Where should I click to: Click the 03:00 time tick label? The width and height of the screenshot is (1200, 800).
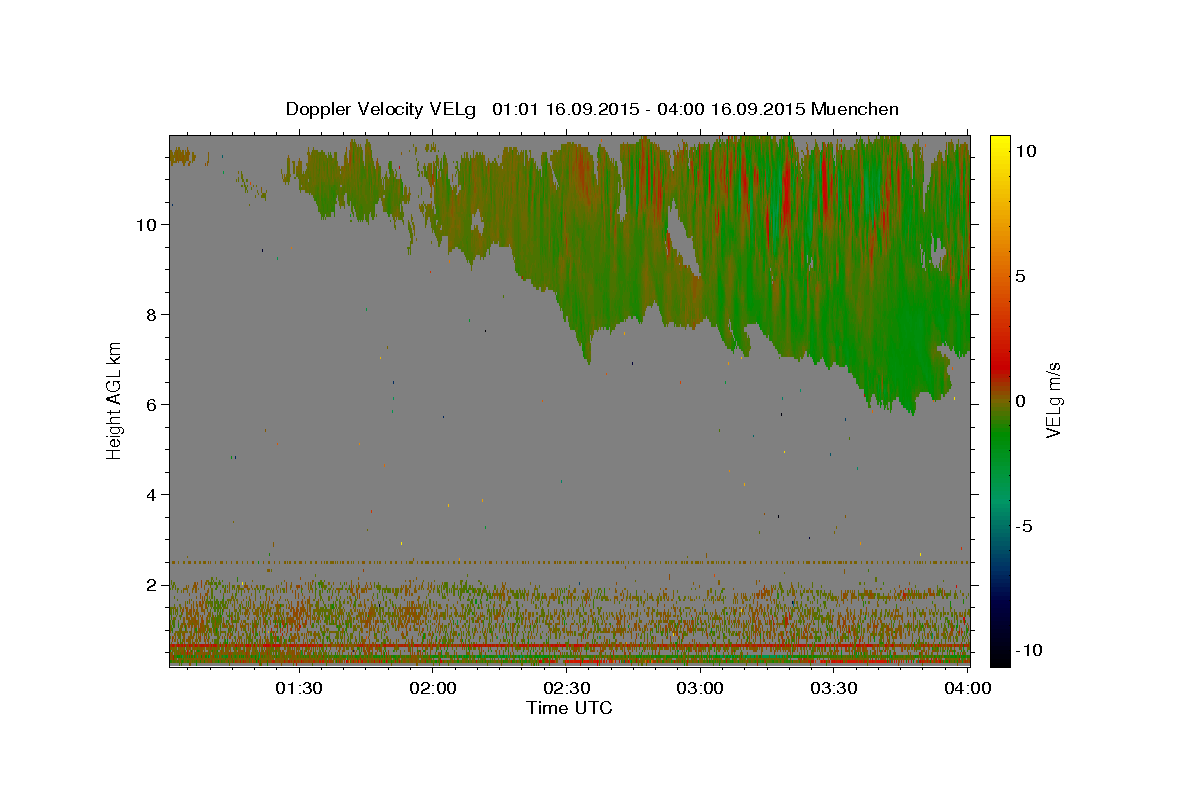click(x=700, y=688)
